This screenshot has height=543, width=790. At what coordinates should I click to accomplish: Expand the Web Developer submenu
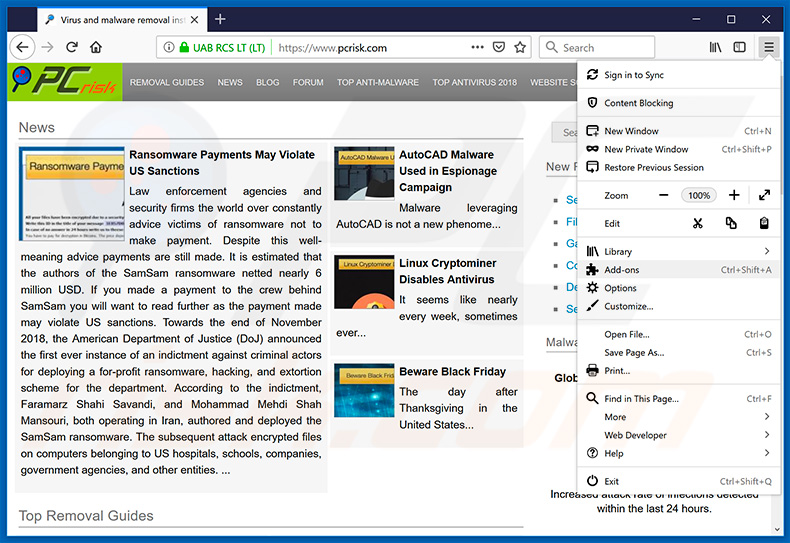point(767,435)
